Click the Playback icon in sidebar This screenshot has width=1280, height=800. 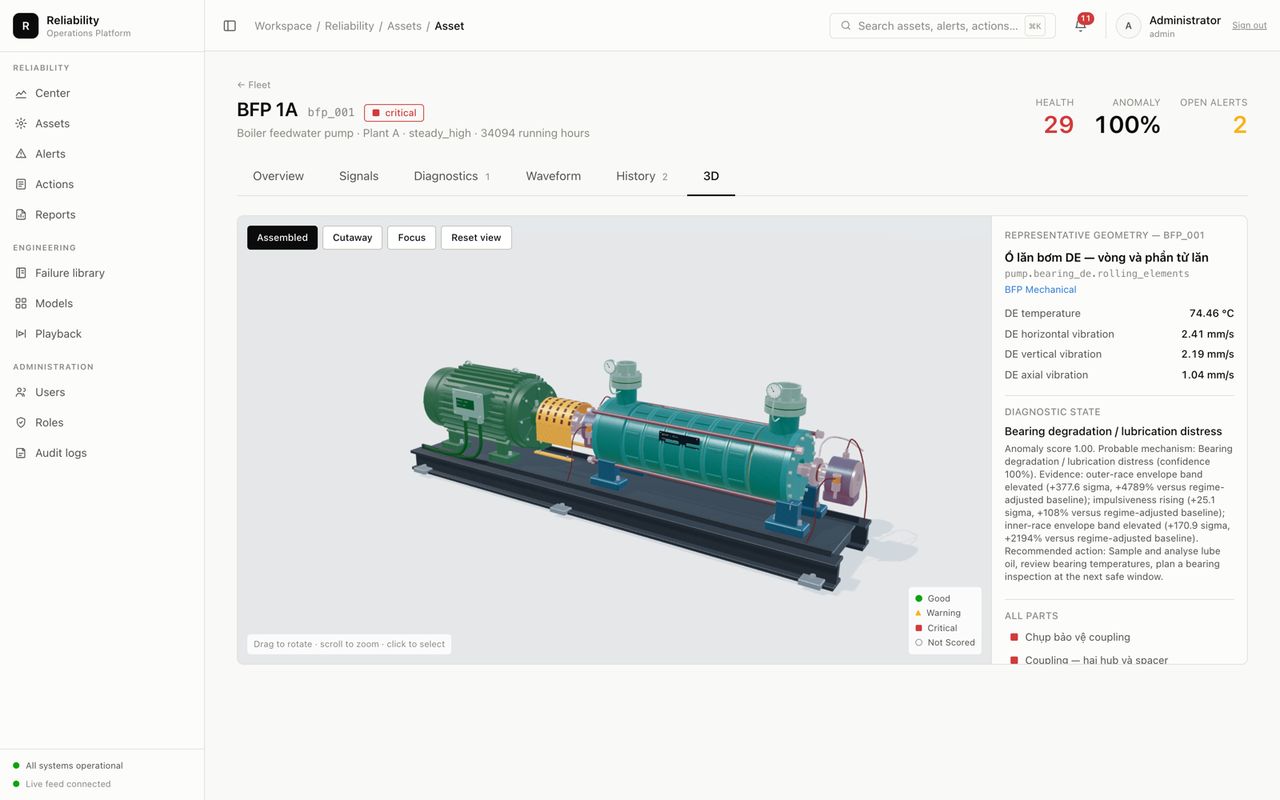[21, 334]
